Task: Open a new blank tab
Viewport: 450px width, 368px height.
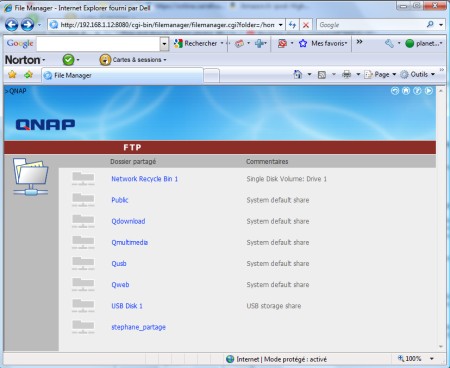Action: pyautogui.click(x=211, y=76)
